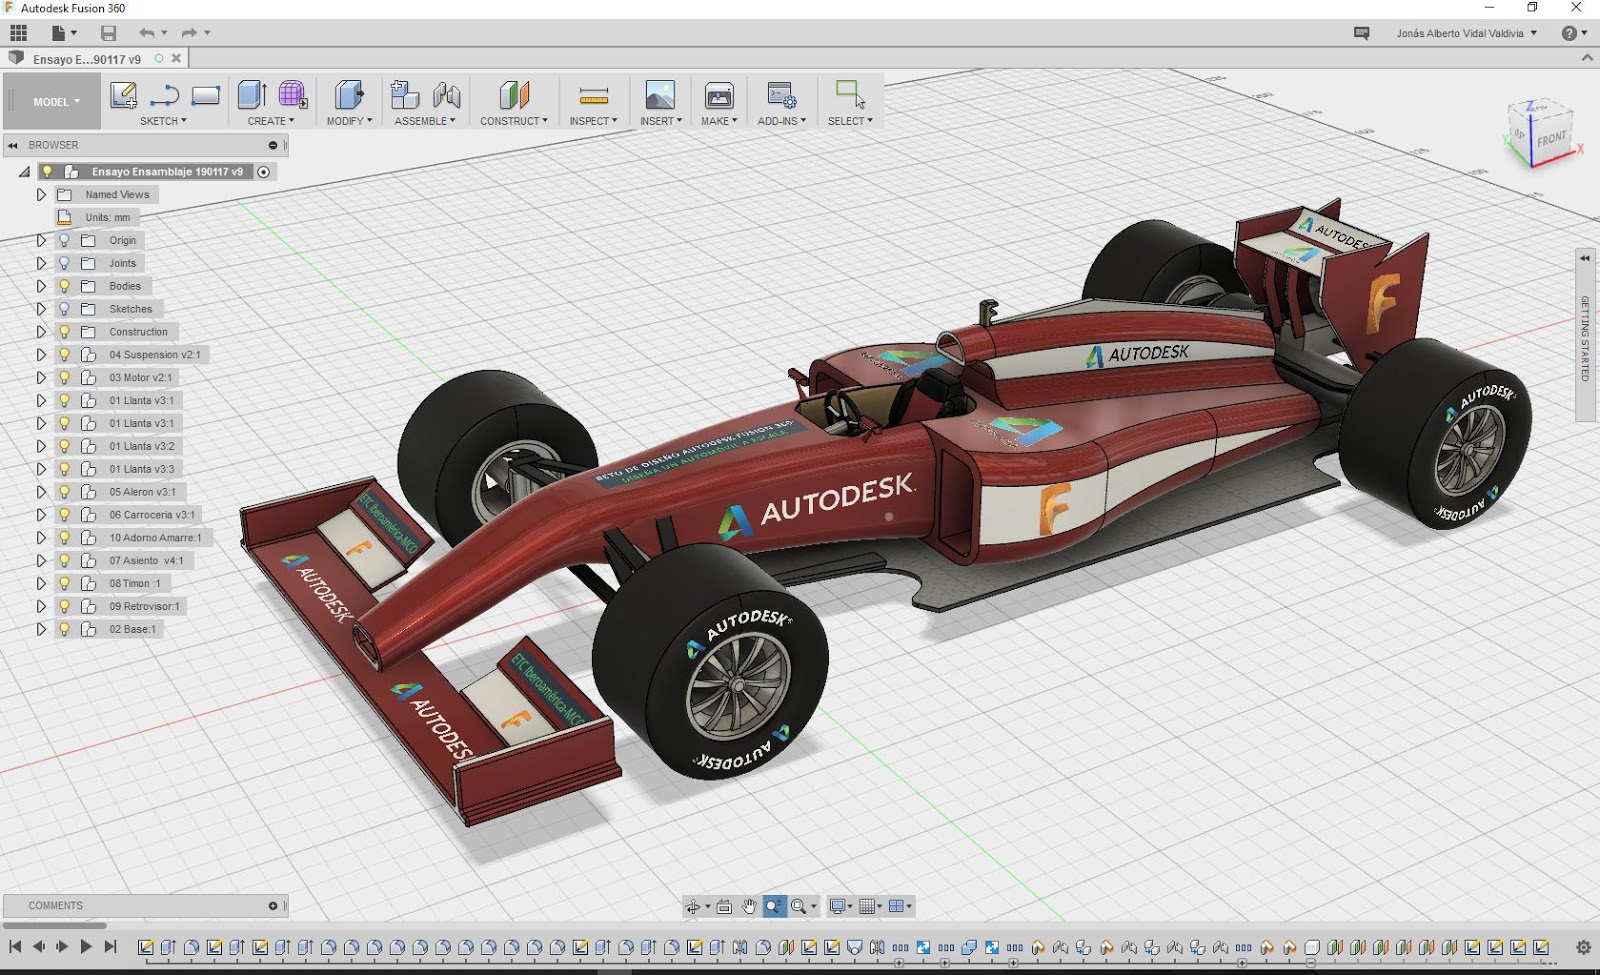Viewport: 1600px width, 975px height.
Task: Open the MODEL workspace dropdown
Action: [56, 102]
